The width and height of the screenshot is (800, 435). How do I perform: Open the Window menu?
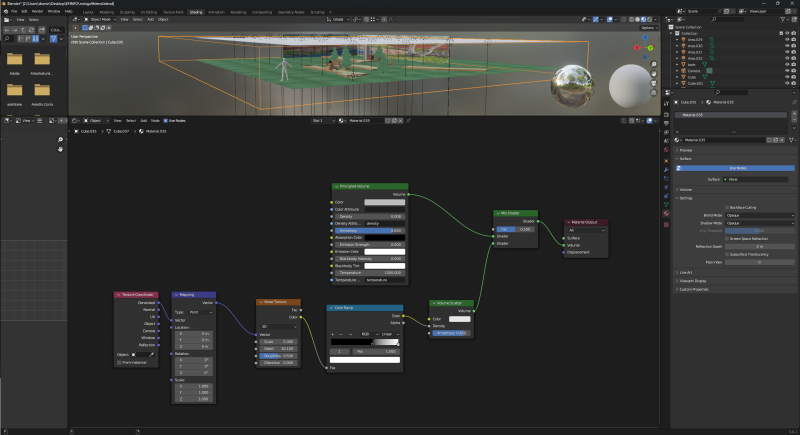point(54,11)
